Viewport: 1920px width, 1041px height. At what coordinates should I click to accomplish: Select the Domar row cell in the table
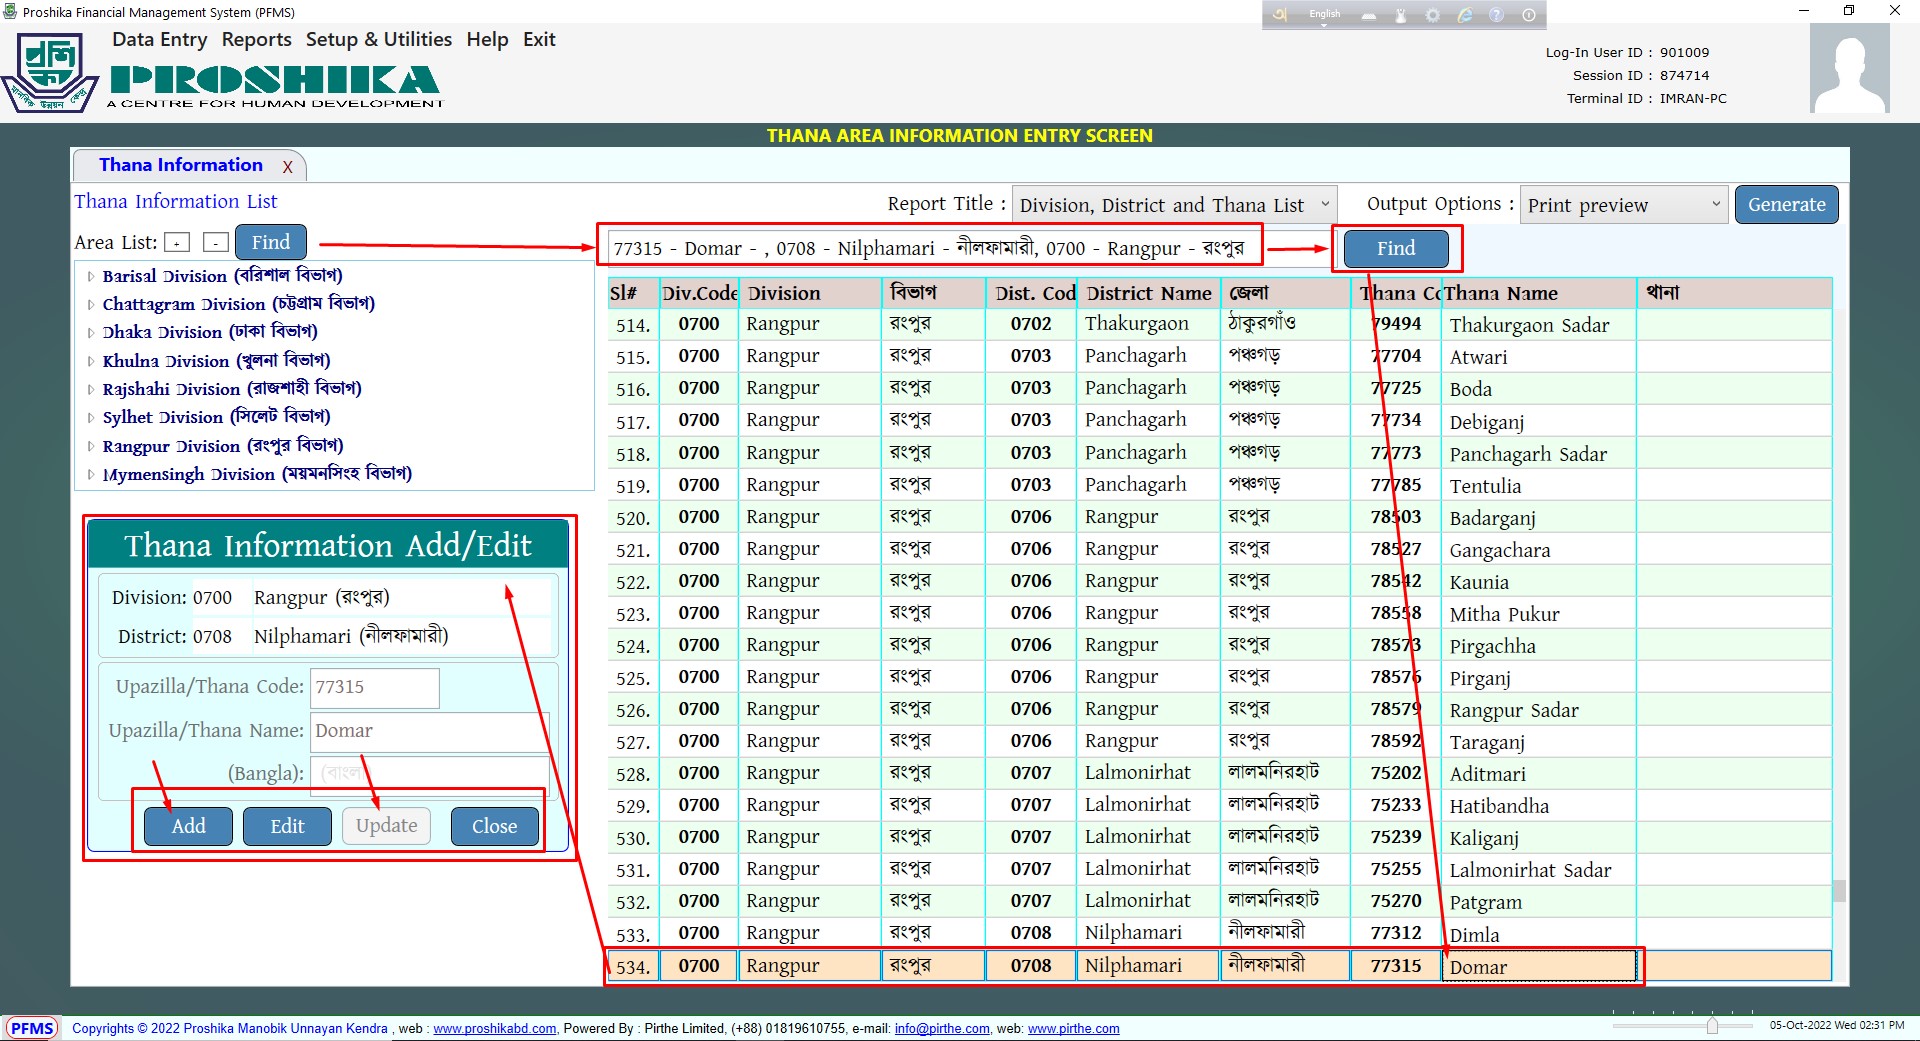point(1538,966)
